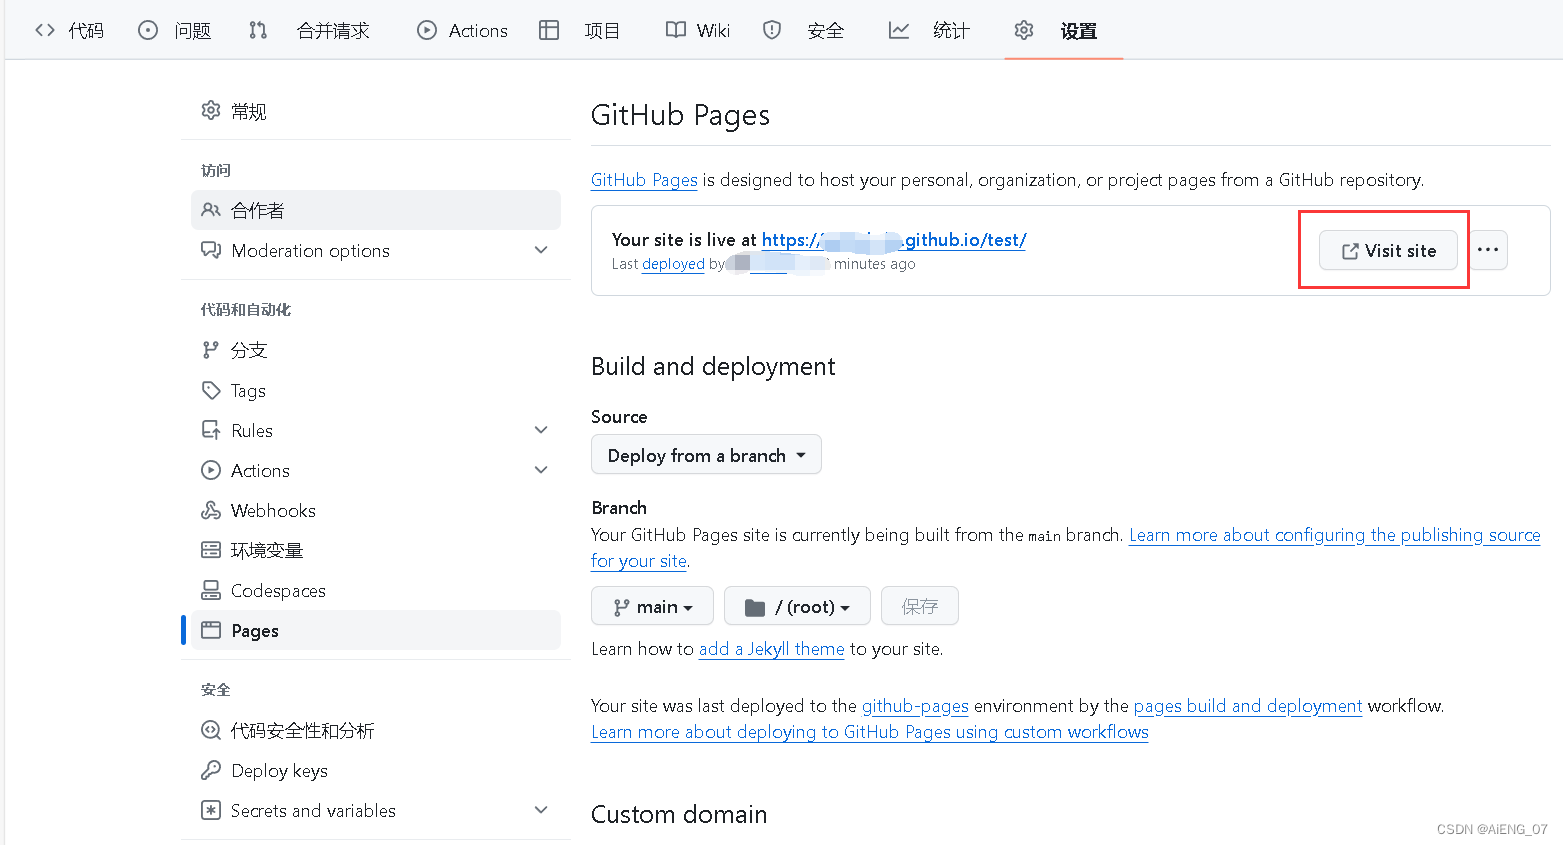The width and height of the screenshot is (1563, 845).
Task: Expand Secrets and variables chevron
Action: [541, 810]
